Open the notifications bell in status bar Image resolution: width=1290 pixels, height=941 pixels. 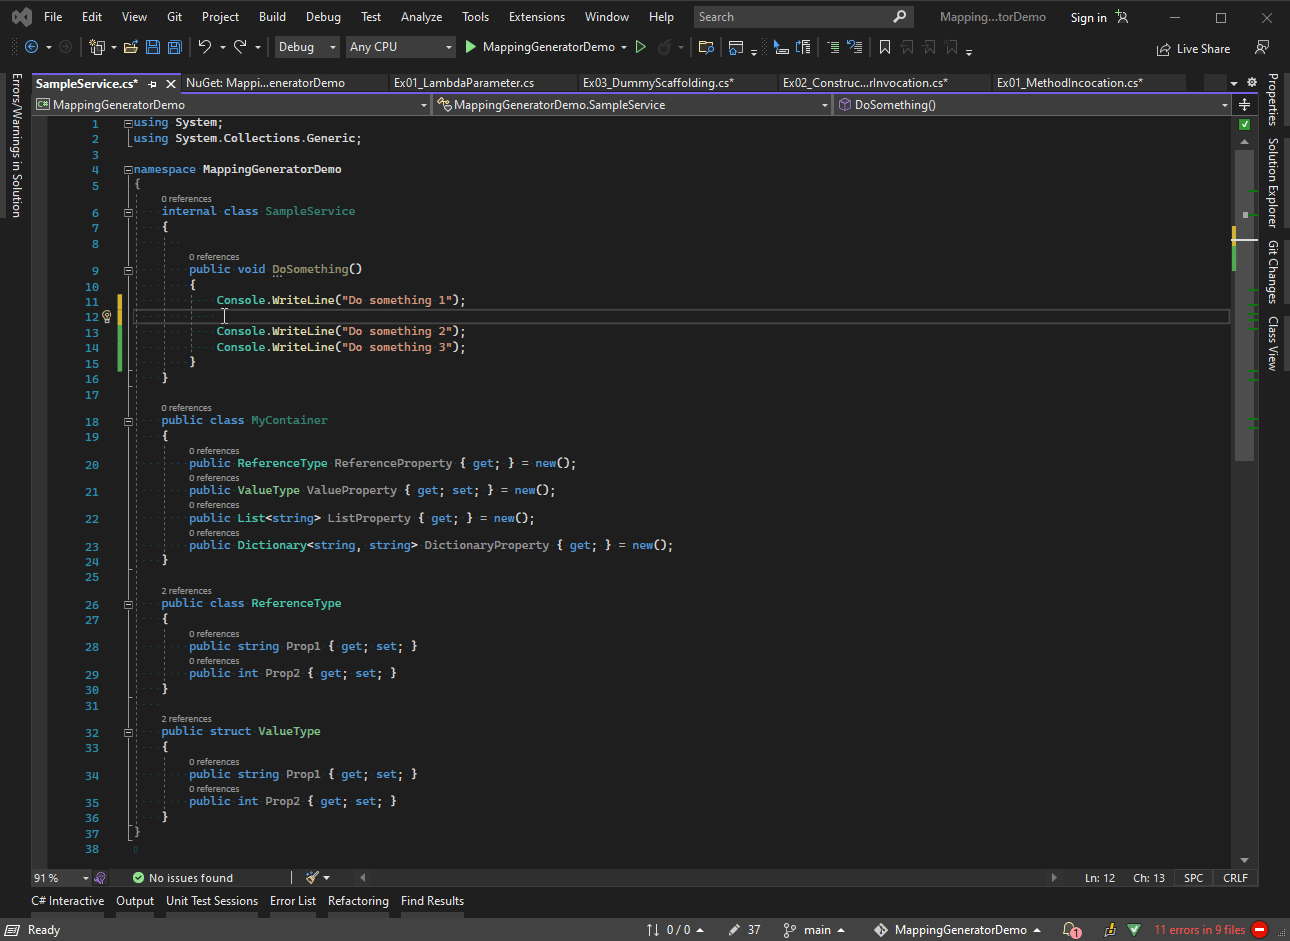pos(1071,930)
